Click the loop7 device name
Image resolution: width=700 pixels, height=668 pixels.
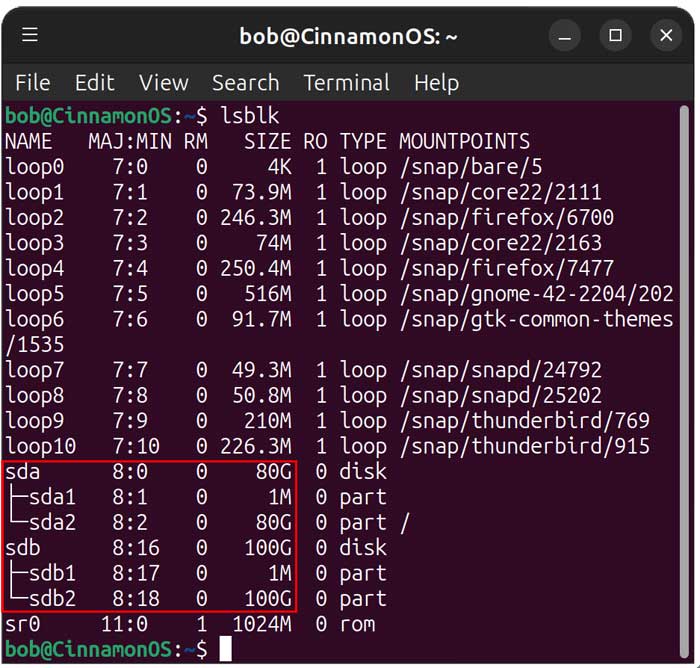point(34,371)
